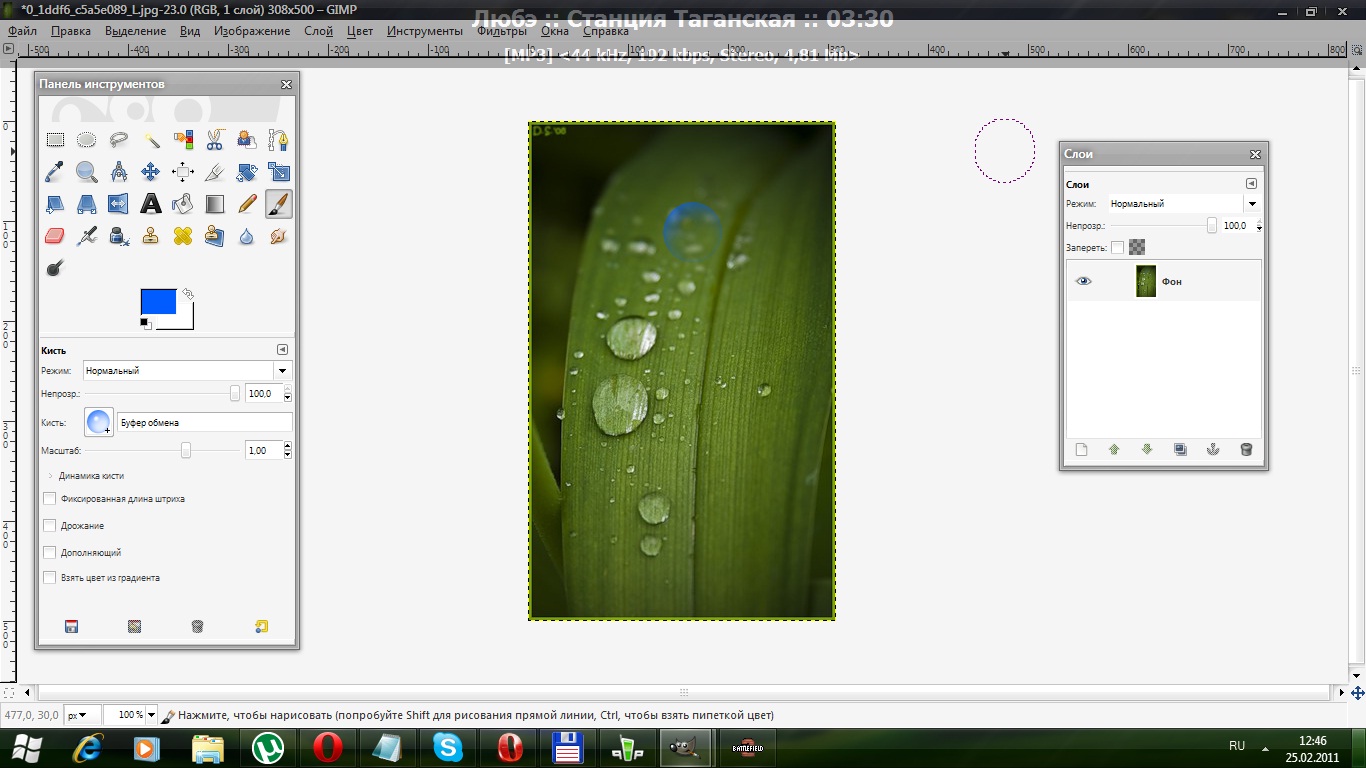
Task: Select the Measure compass tool
Action: [119, 172]
